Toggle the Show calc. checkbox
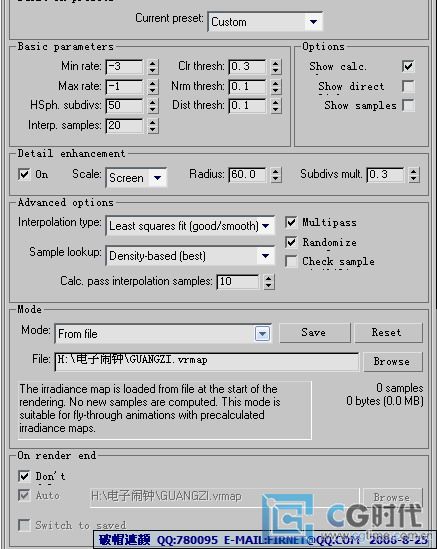Image resolution: width=437 pixels, height=549 pixels. click(x=408, y=66)
